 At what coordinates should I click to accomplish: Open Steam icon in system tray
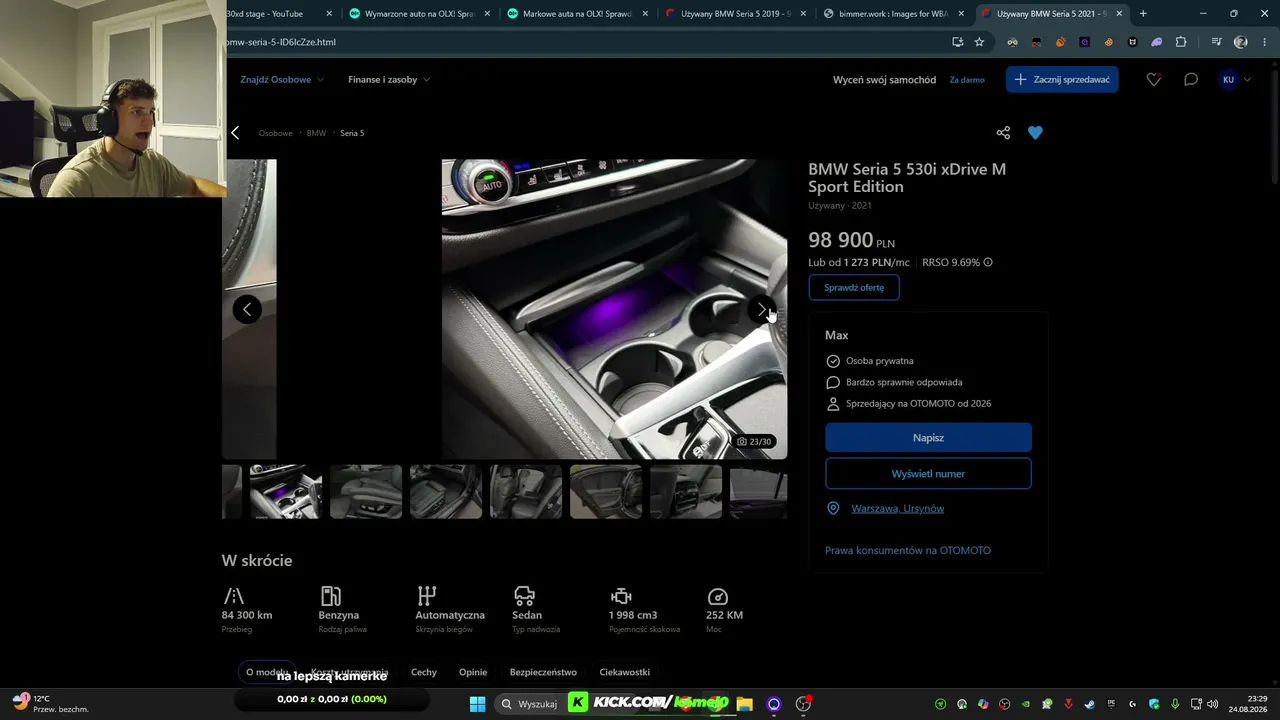1089,704
